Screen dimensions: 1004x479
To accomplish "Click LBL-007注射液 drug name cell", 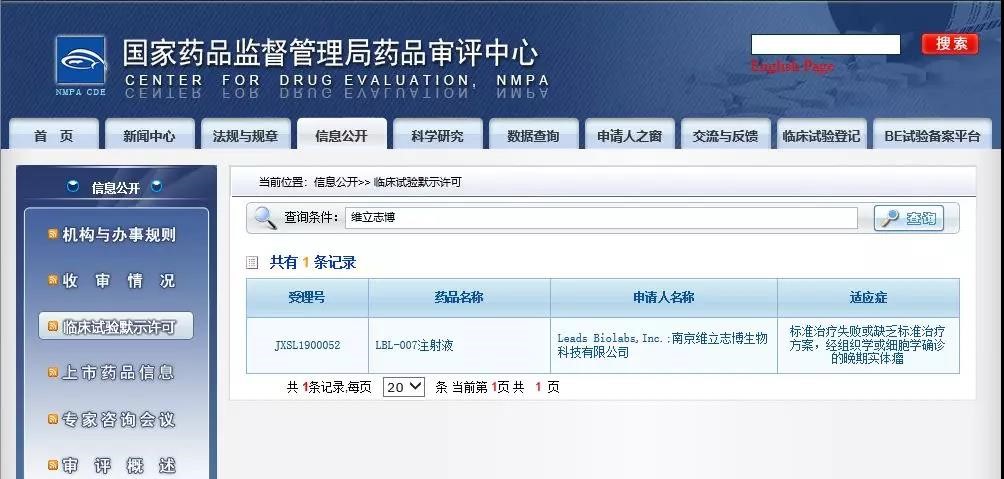I will [x=459, y=345].
